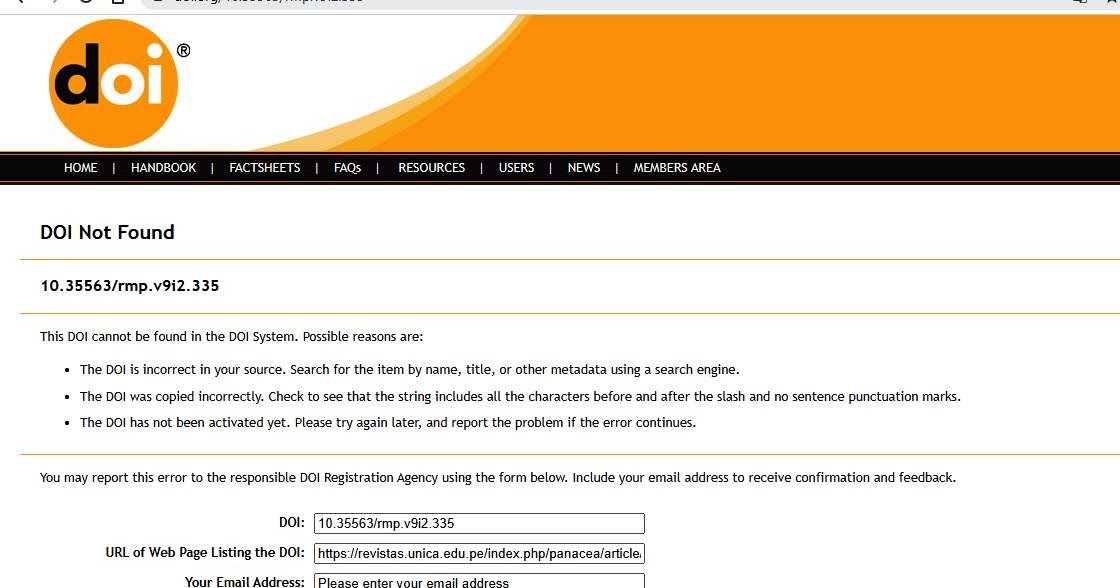Open the HOME navigation menu item
Image resolution: width=1120 pixels, height=588 pixels.
80,167
